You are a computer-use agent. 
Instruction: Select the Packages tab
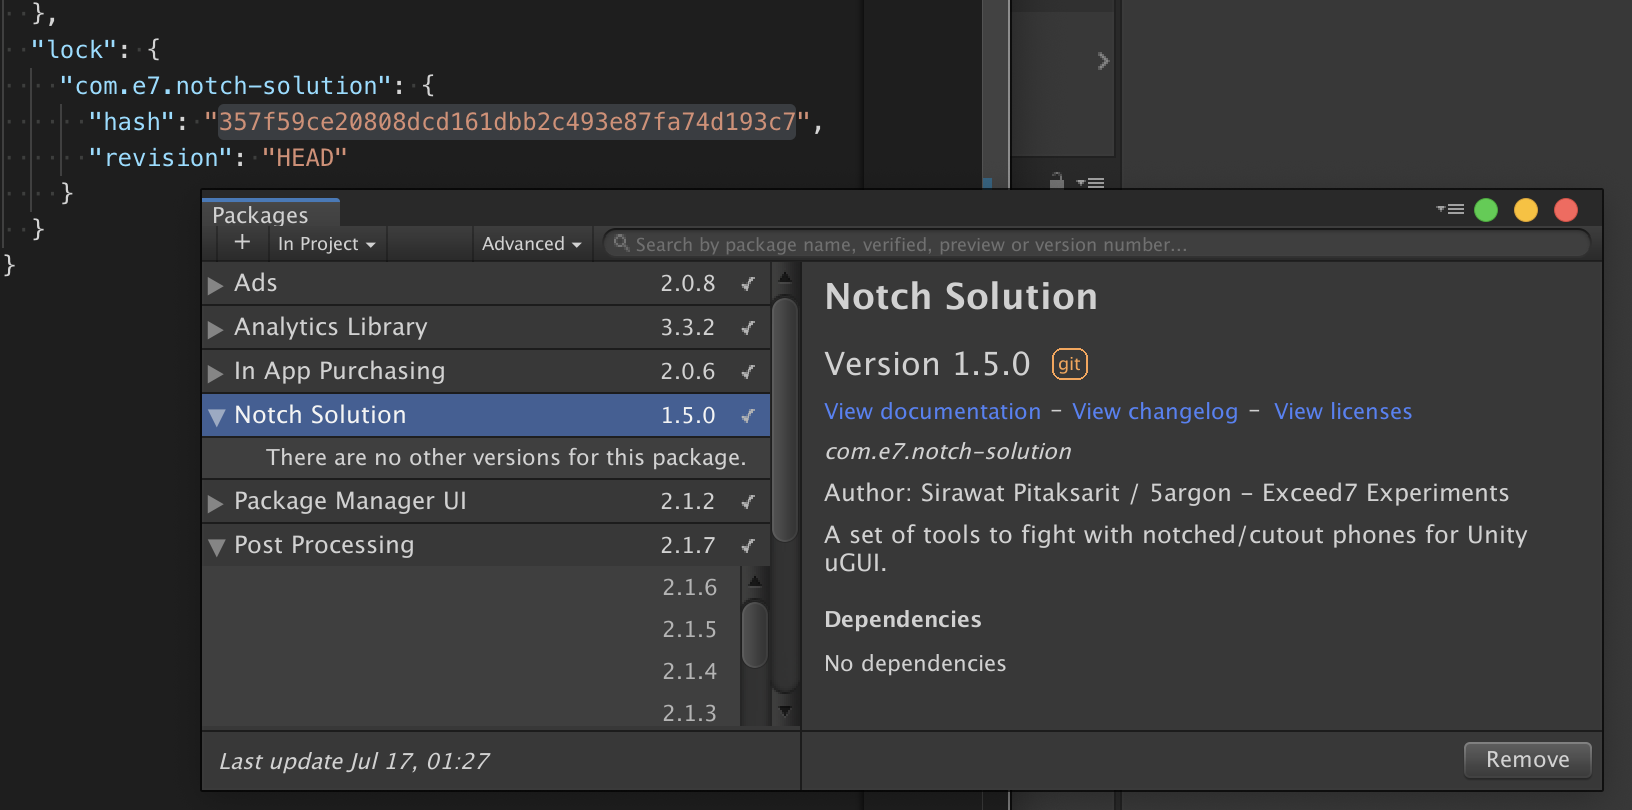click(x=261, y=215)
